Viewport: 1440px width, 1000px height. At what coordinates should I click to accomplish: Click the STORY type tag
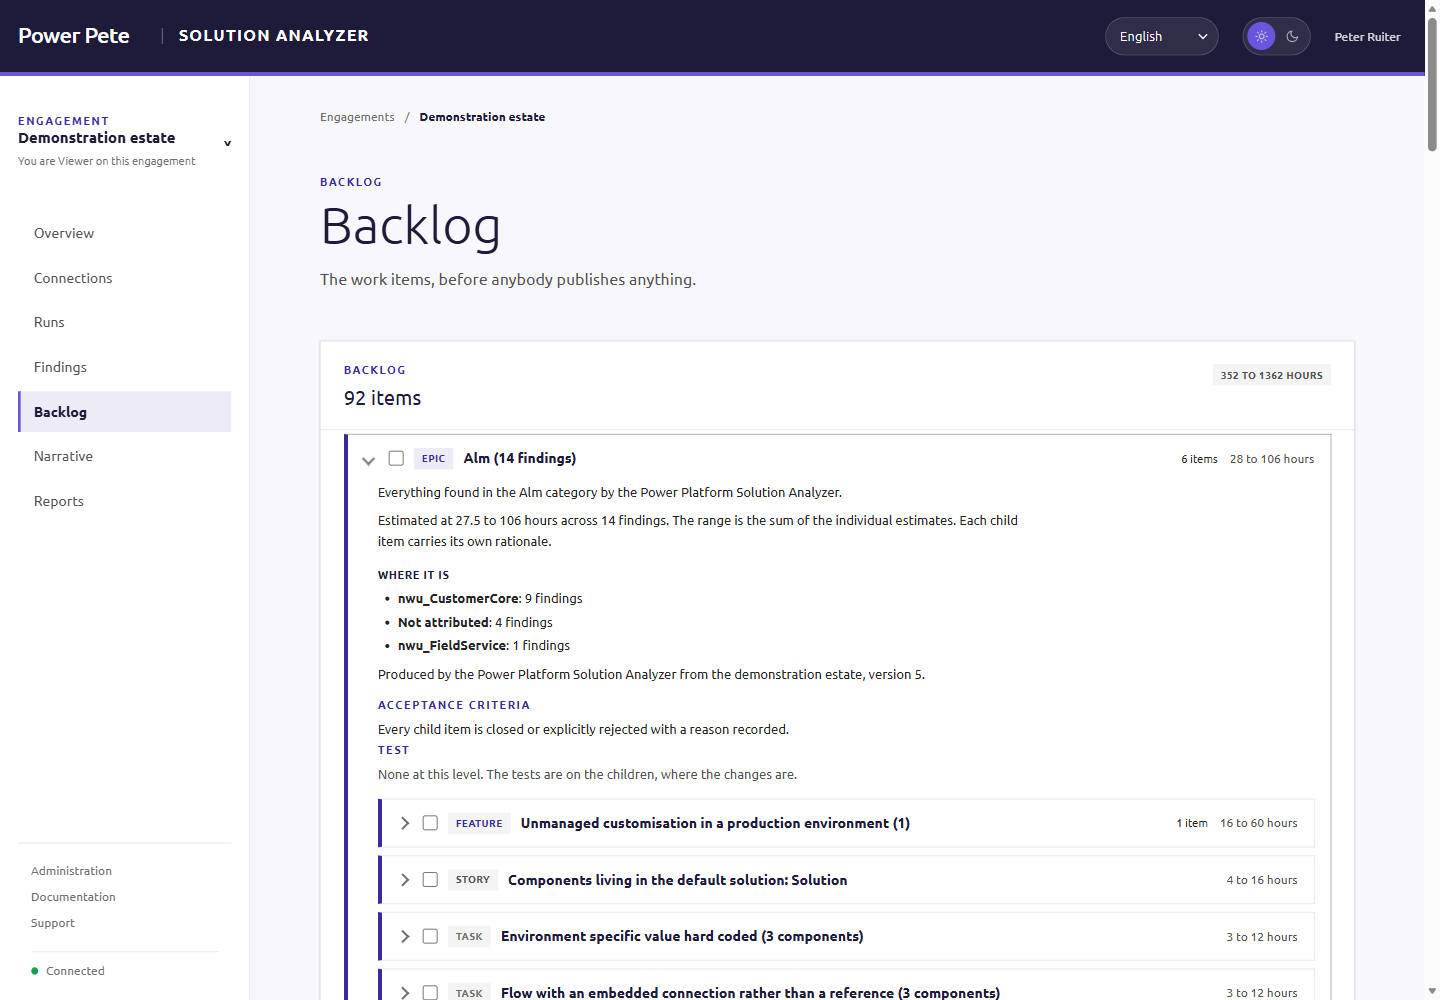[473, 880]
